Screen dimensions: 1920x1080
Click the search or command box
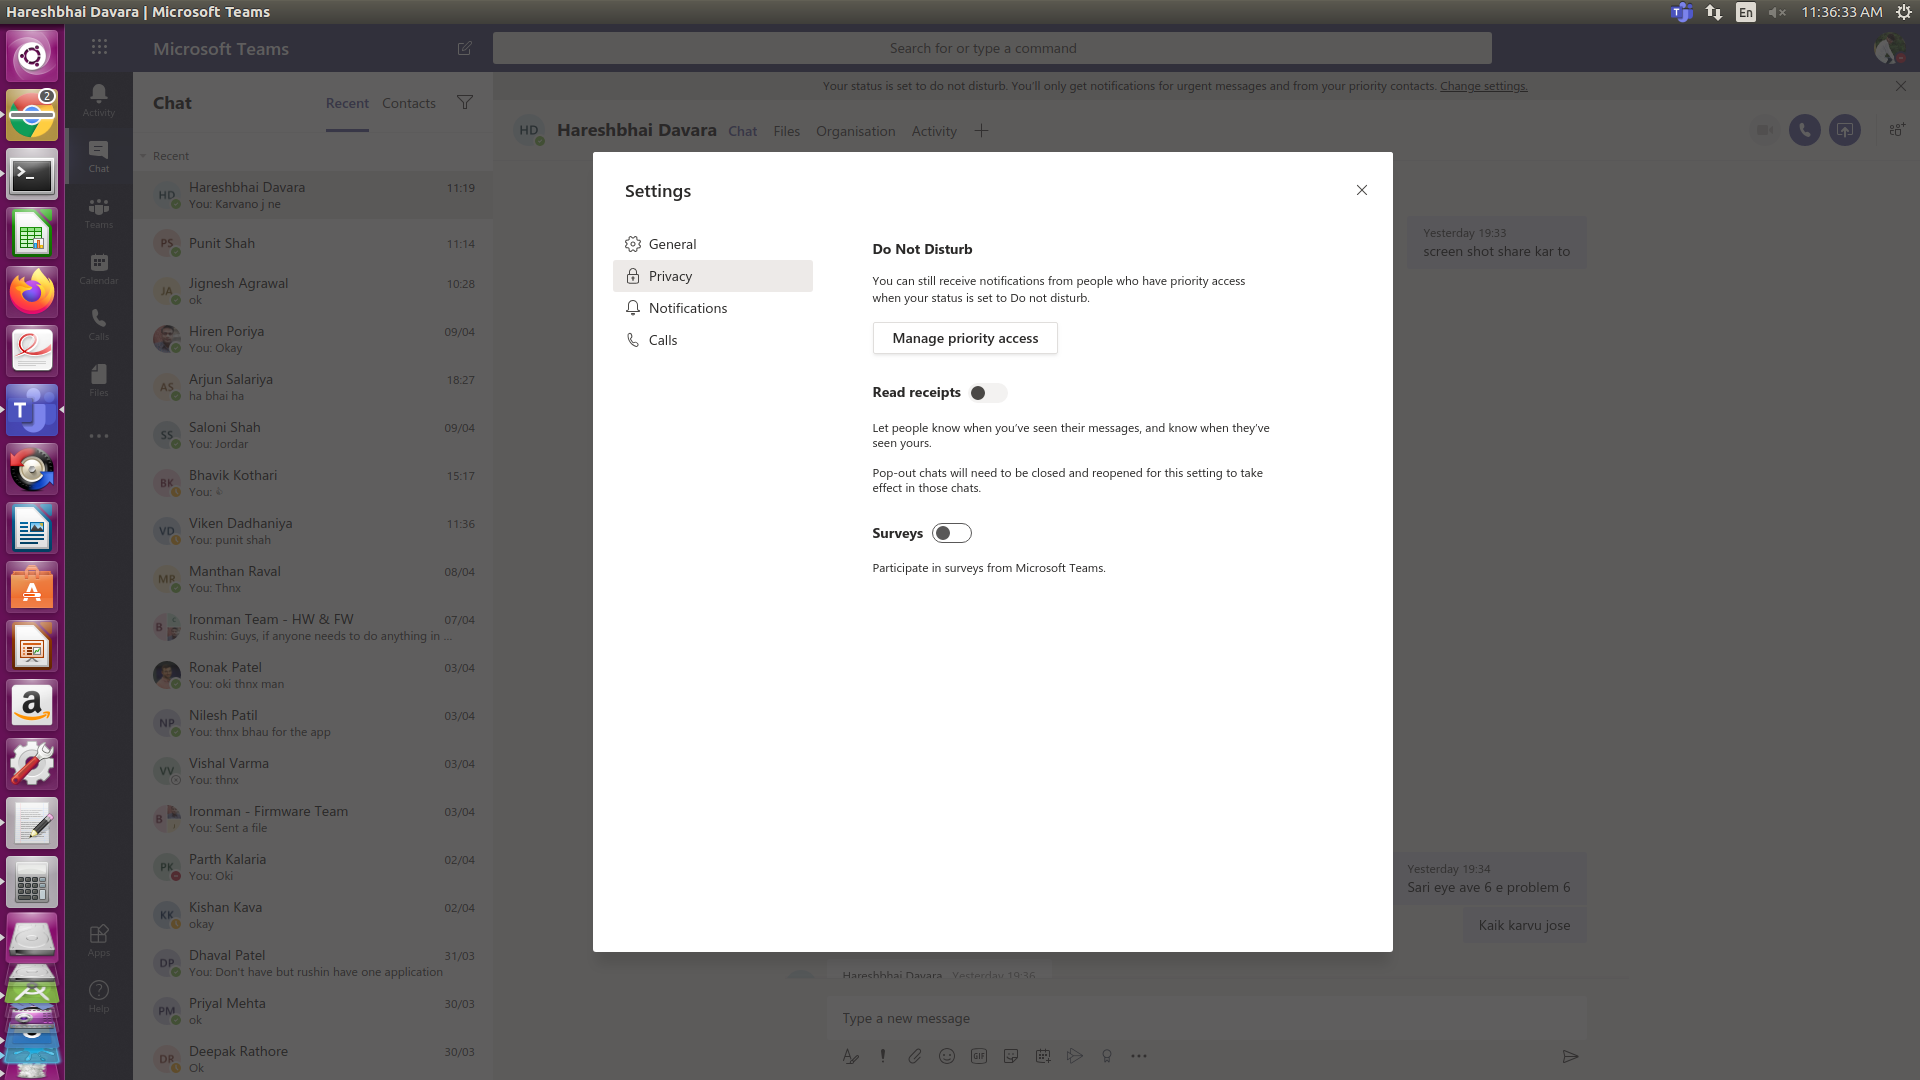coord(992,48)
